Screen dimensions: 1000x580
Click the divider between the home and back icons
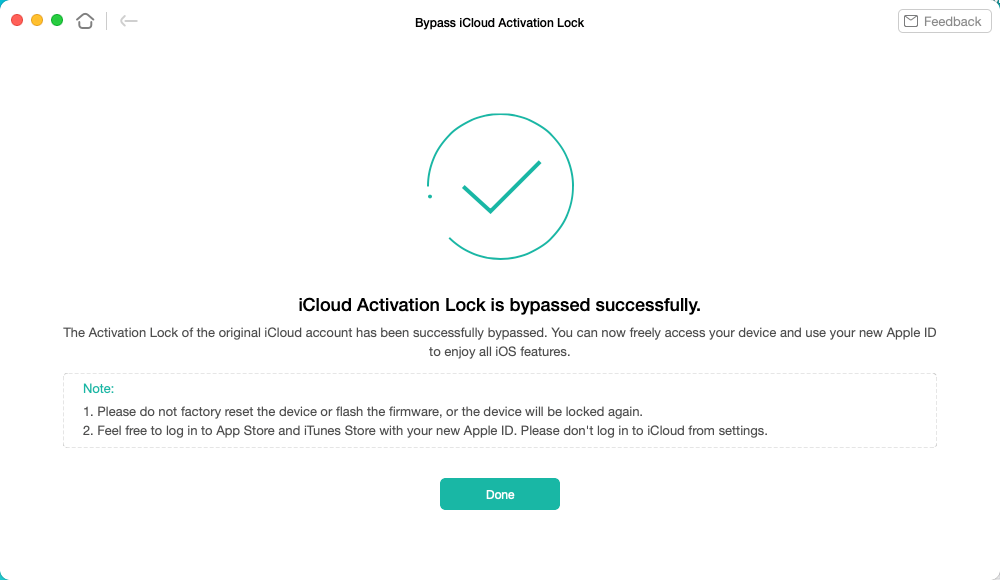[106, 21]
